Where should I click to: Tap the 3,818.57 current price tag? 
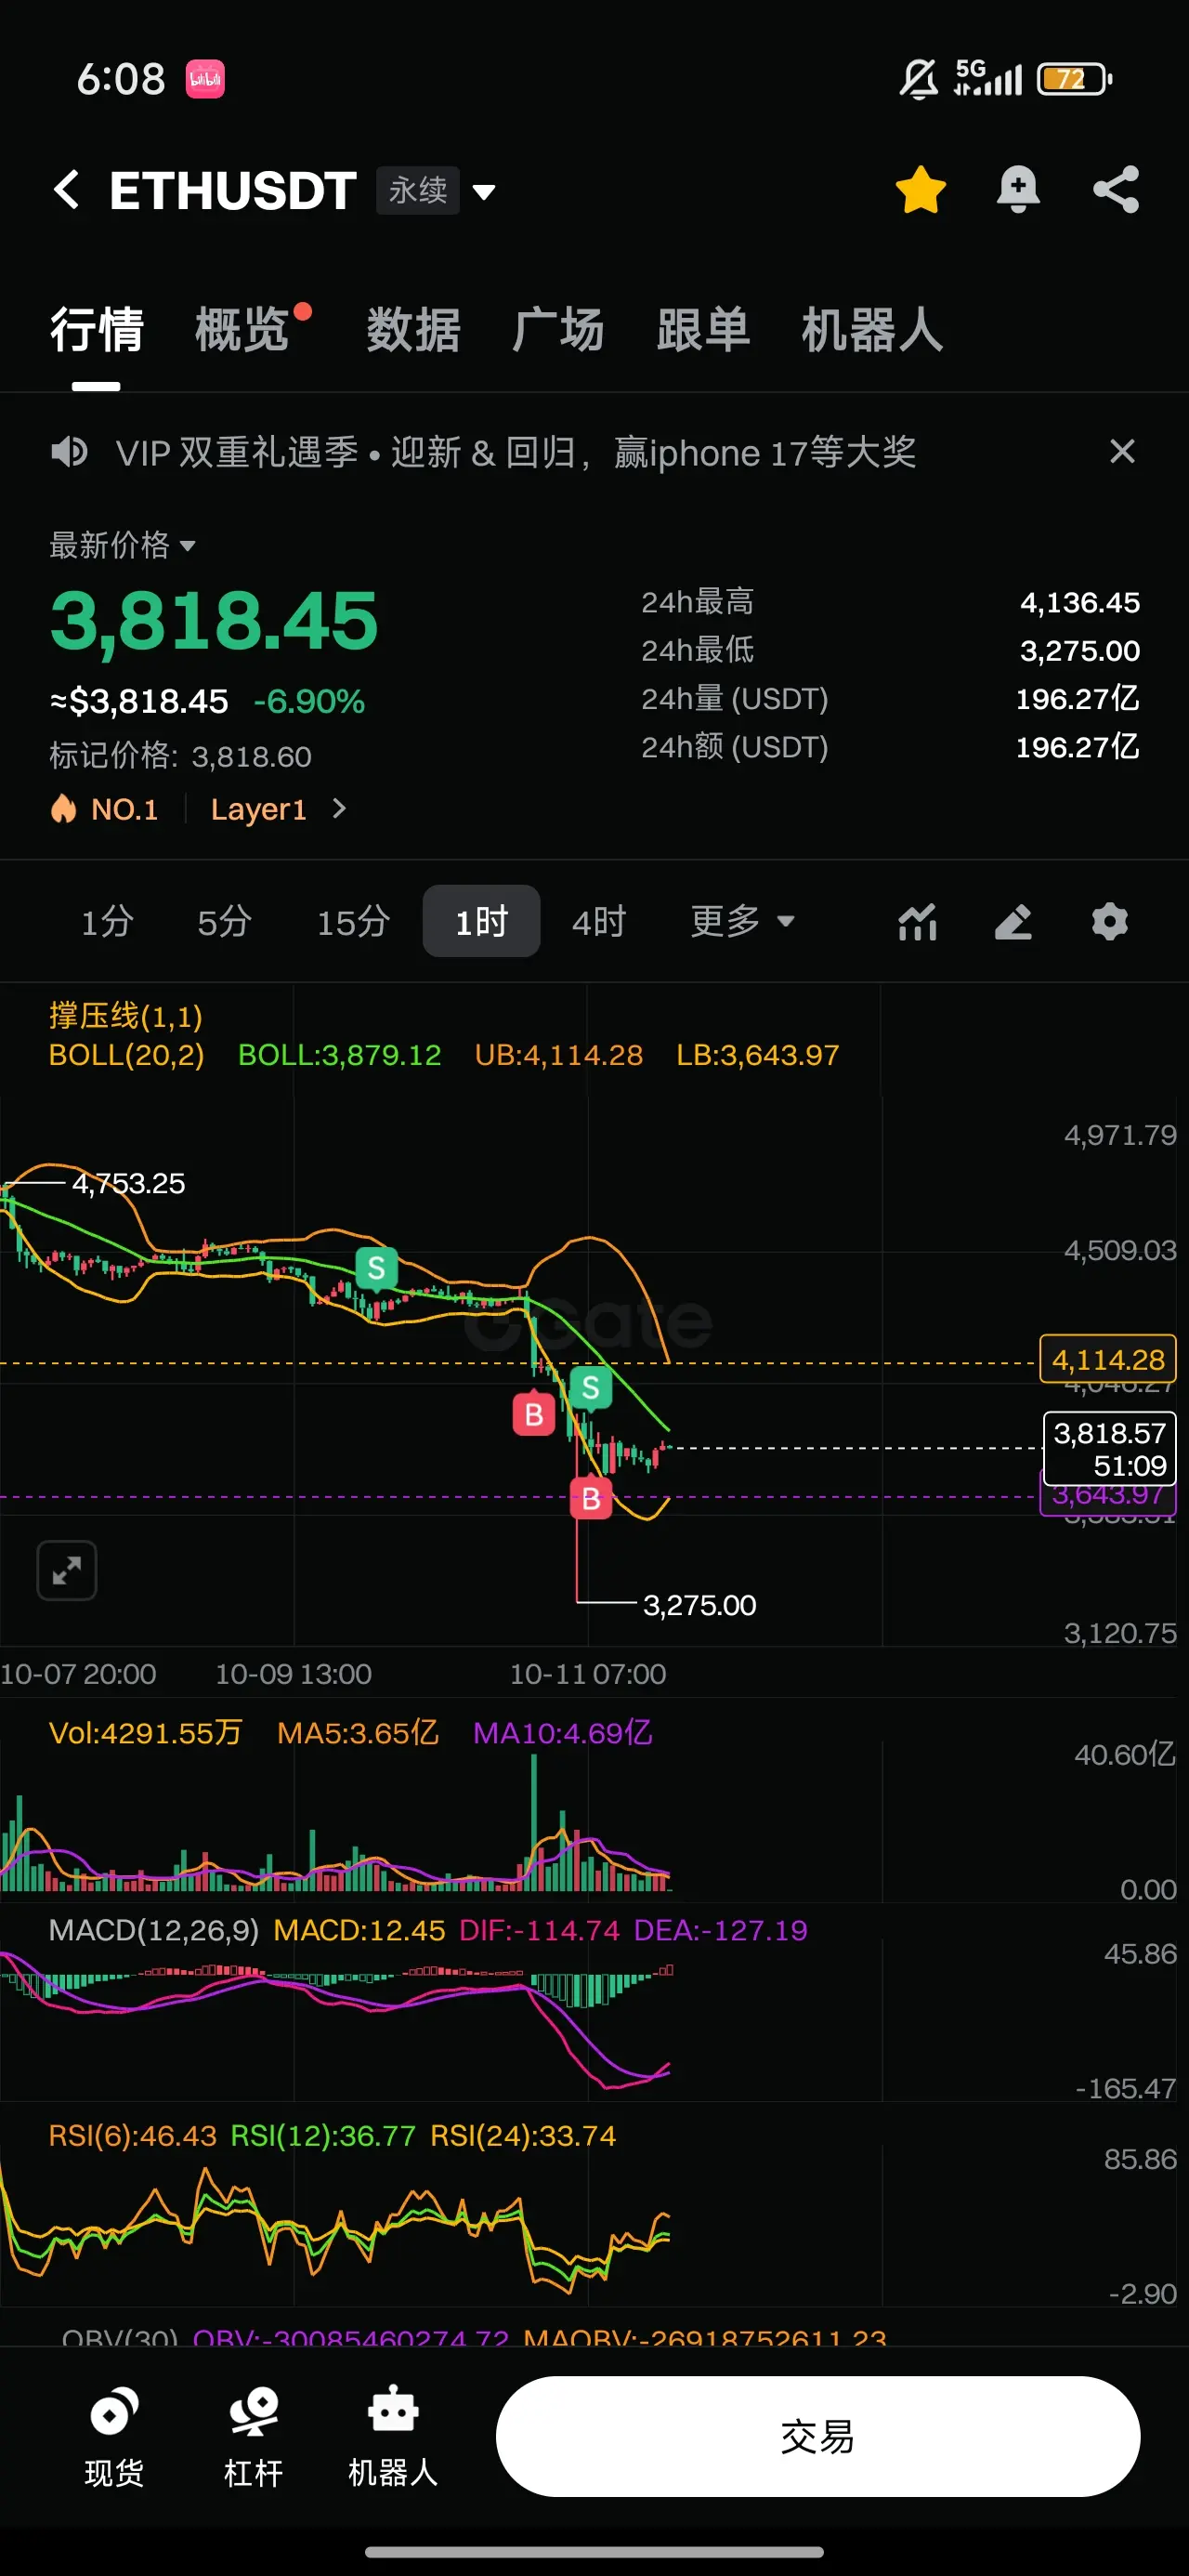1110,1448
